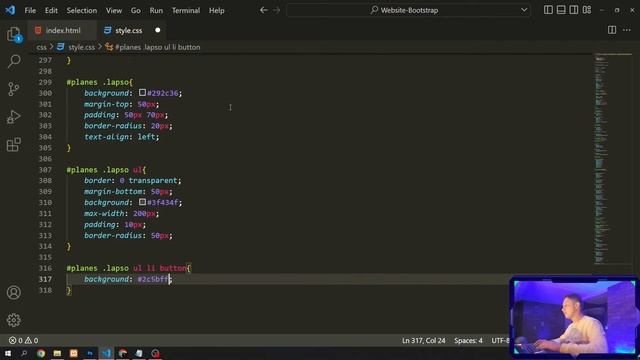
Task: Click the errors and warnings status indicator
Action: click(x=24, y=340)
